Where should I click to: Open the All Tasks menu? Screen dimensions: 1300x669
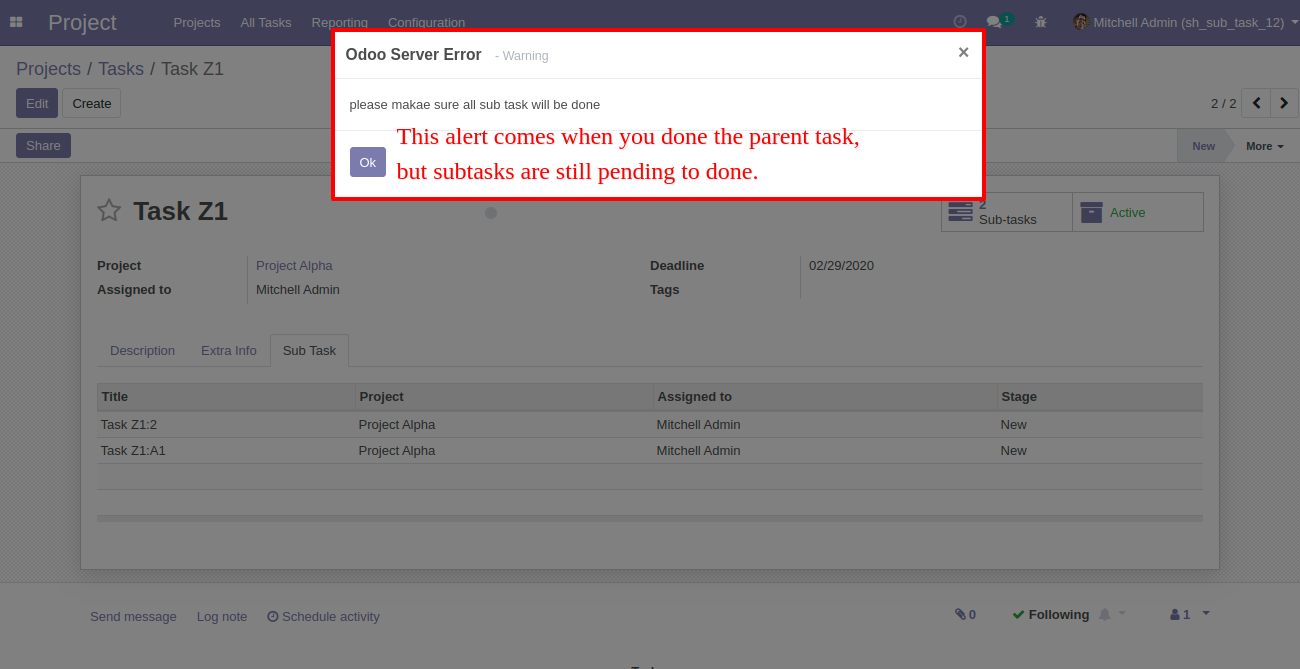pos(266,22)
